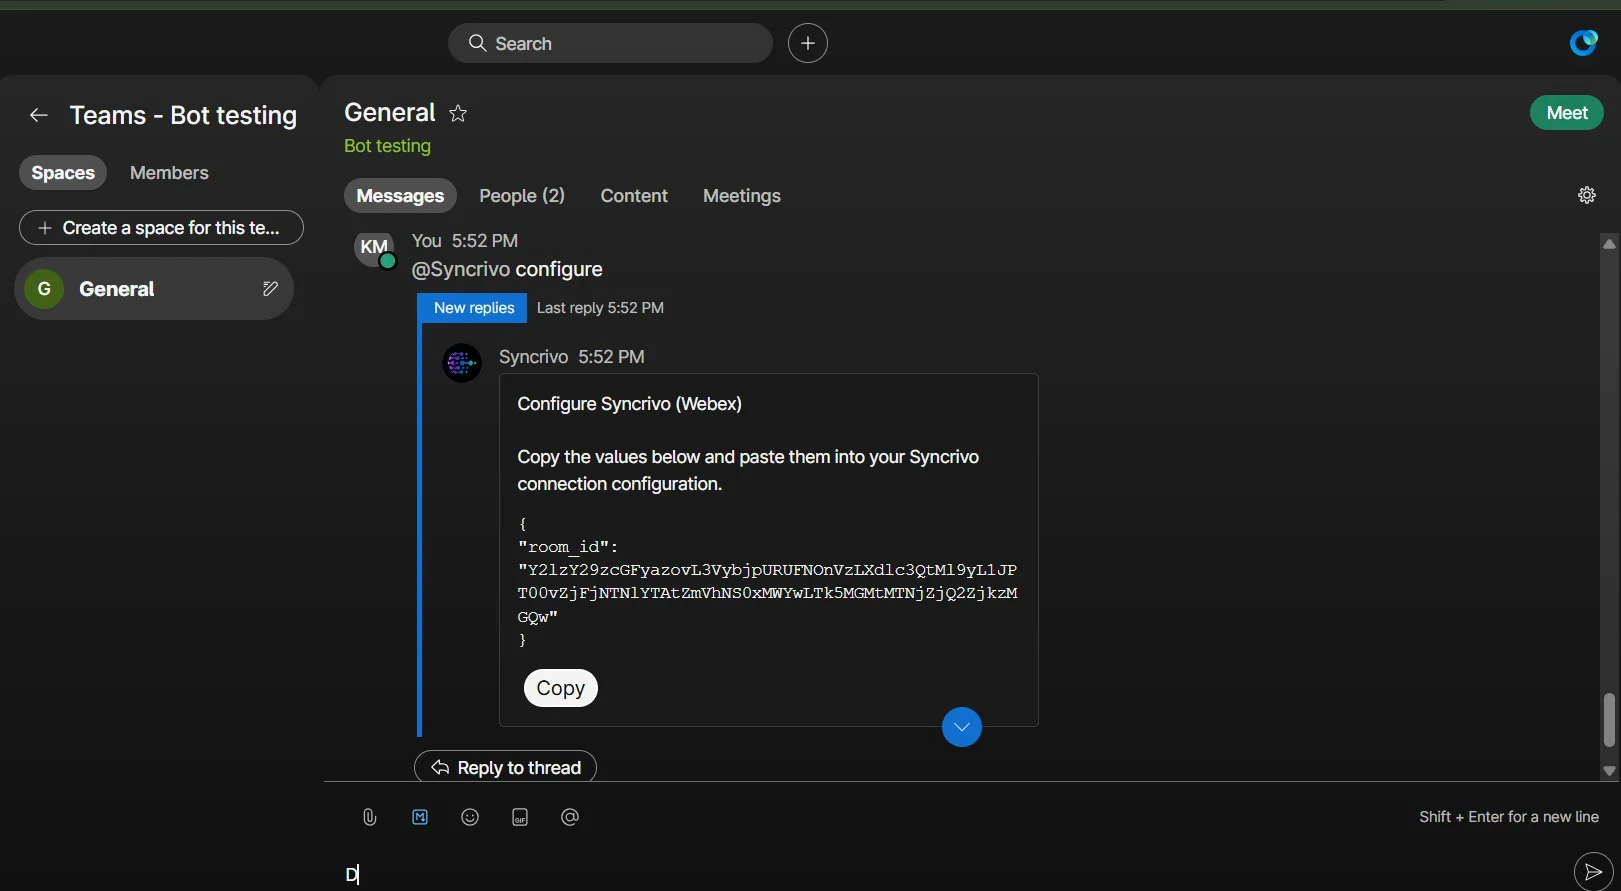Open the Meetings tab
The image size is (1621, 891).
(x=742, y=196)
